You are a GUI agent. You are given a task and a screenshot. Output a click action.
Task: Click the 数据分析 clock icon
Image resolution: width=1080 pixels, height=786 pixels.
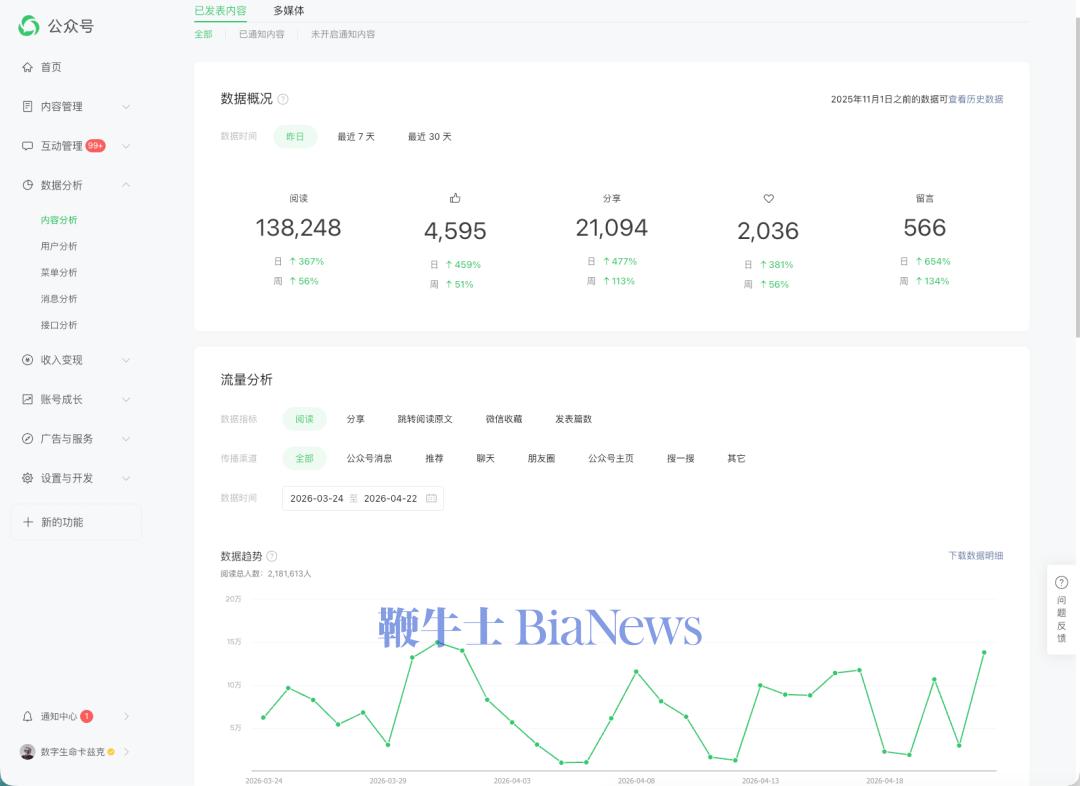tap(28, 184)
